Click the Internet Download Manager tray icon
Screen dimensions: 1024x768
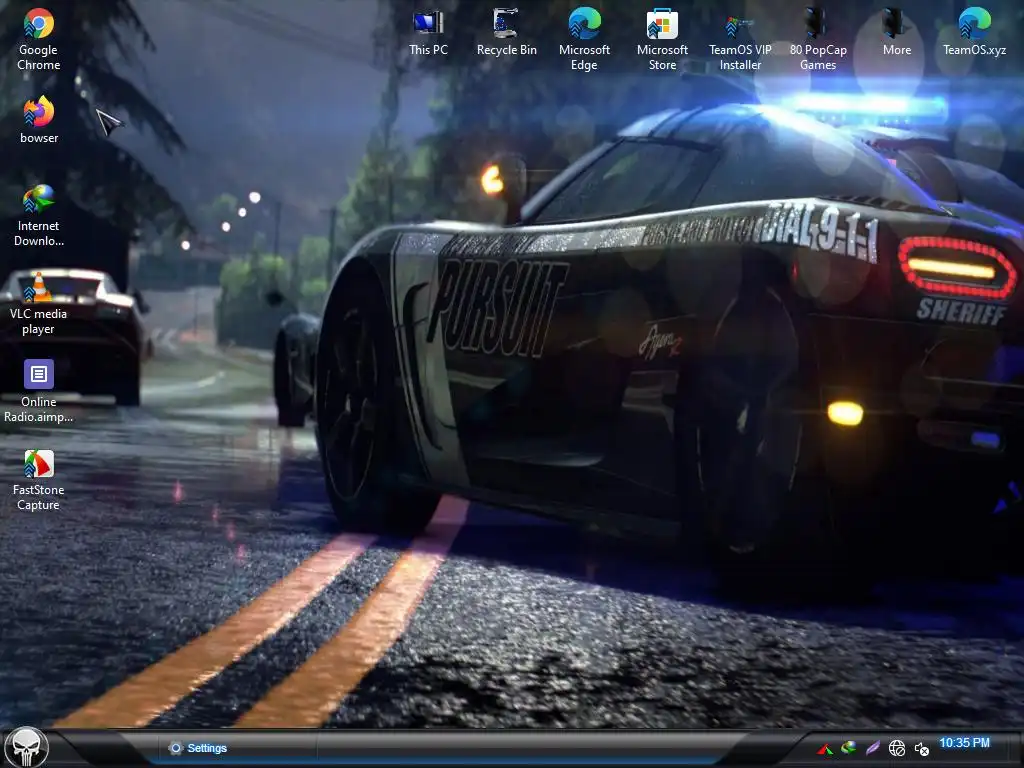coord(848,748)
